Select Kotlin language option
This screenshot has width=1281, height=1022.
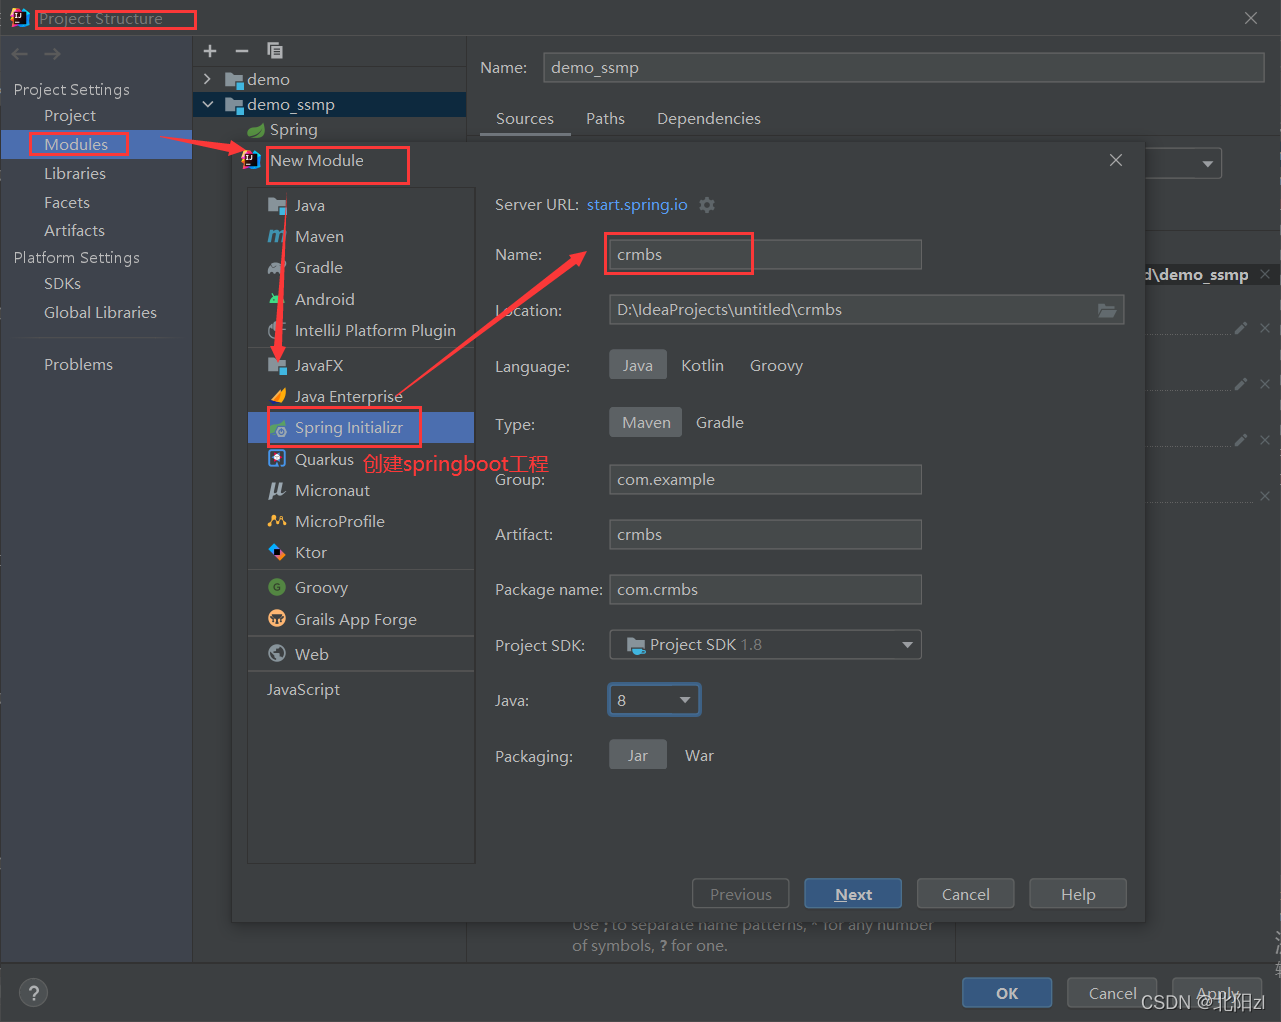click(702, 366)
